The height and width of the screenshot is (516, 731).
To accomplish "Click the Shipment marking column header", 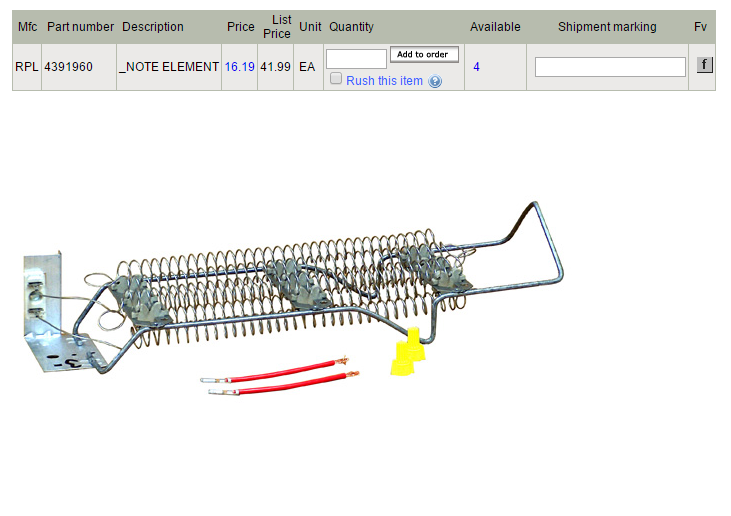I will [x=607, y=27].
